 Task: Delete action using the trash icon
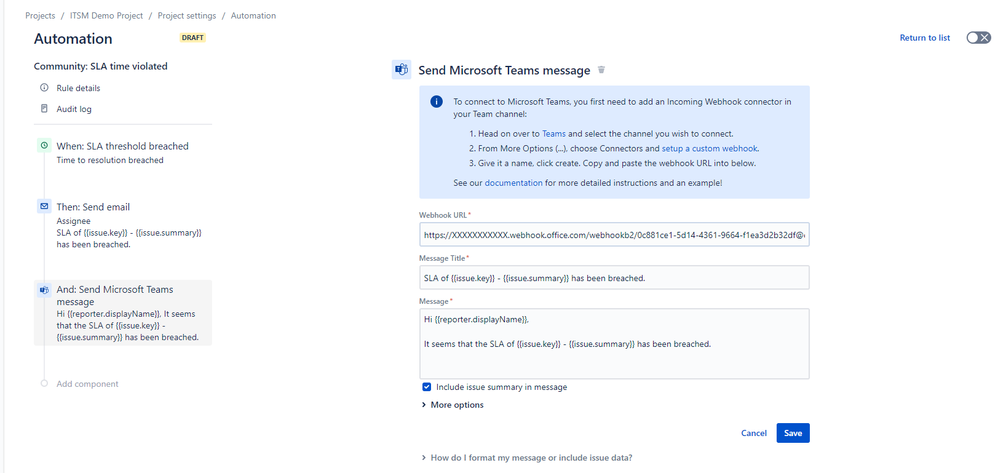click(601, 70)
